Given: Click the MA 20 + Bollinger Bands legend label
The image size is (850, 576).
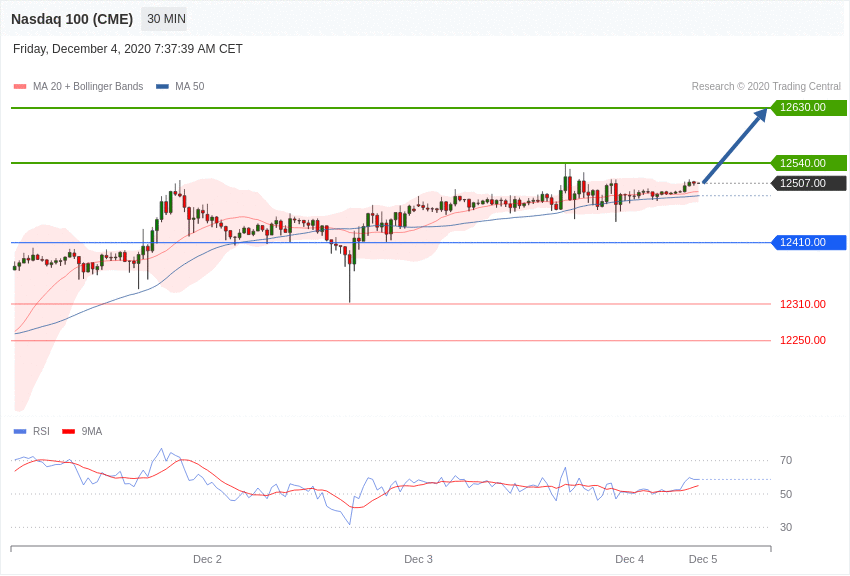Looking at the screenshot, I should pyautogui.click(x=88, y=86).
